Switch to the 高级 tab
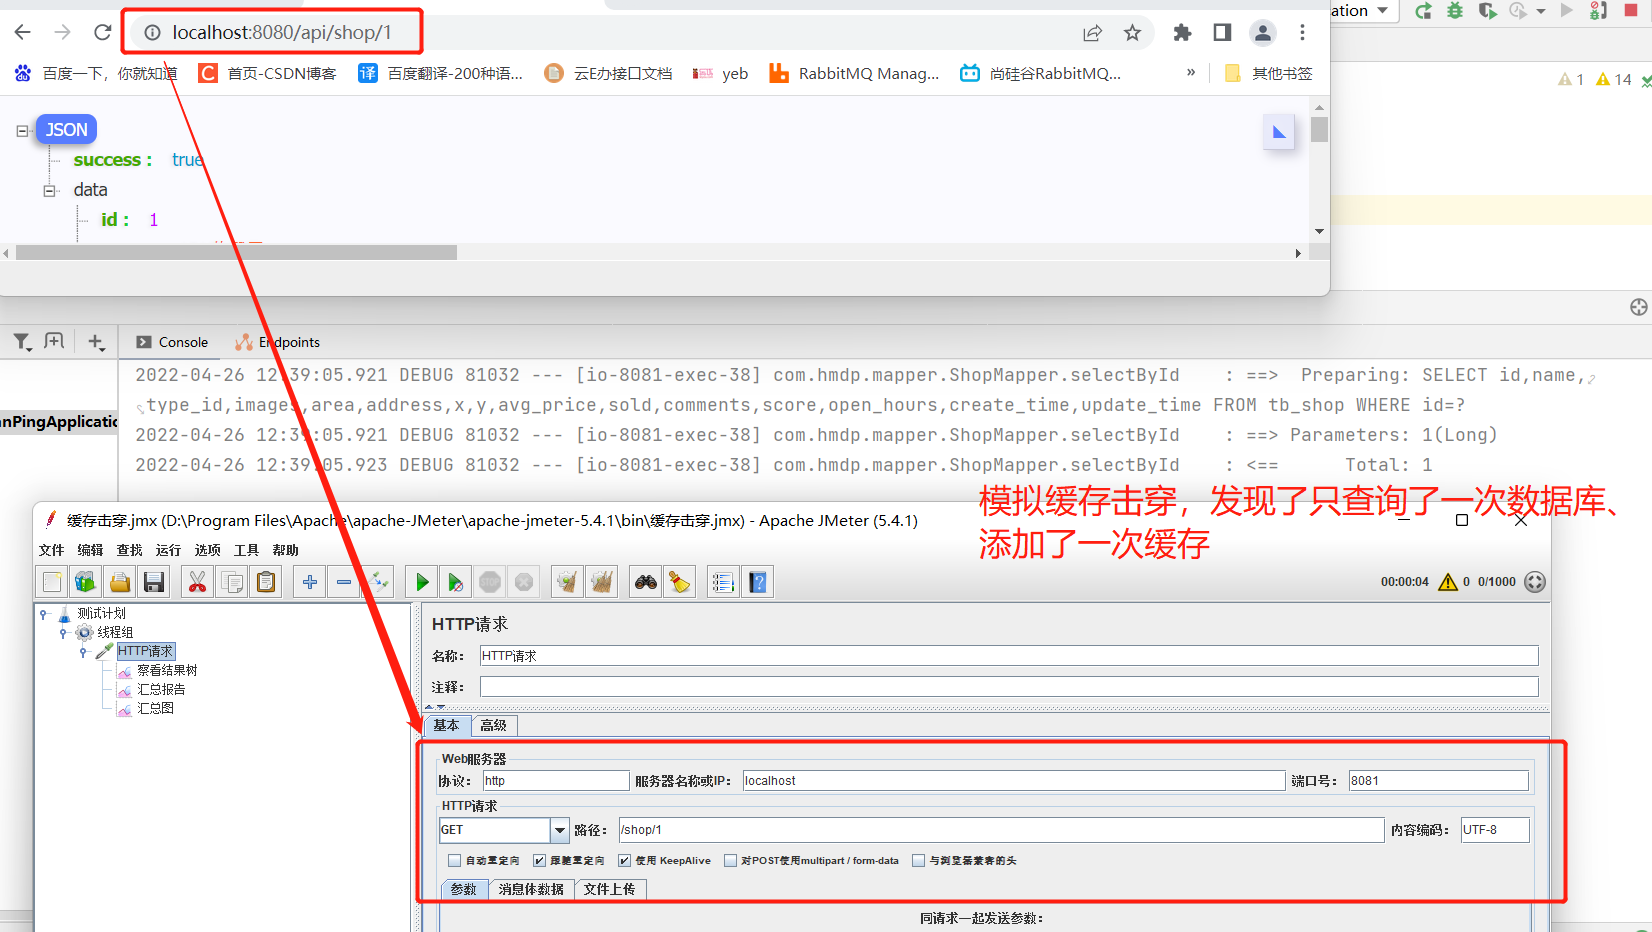 pos(493,726)
